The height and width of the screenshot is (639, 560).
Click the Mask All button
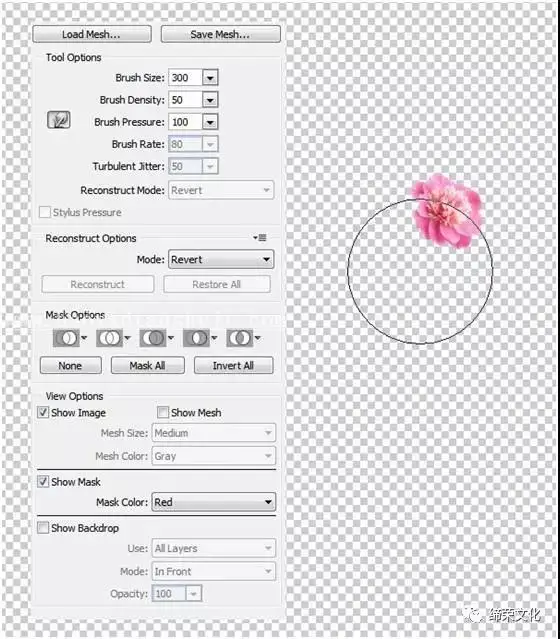click(148, 366)
